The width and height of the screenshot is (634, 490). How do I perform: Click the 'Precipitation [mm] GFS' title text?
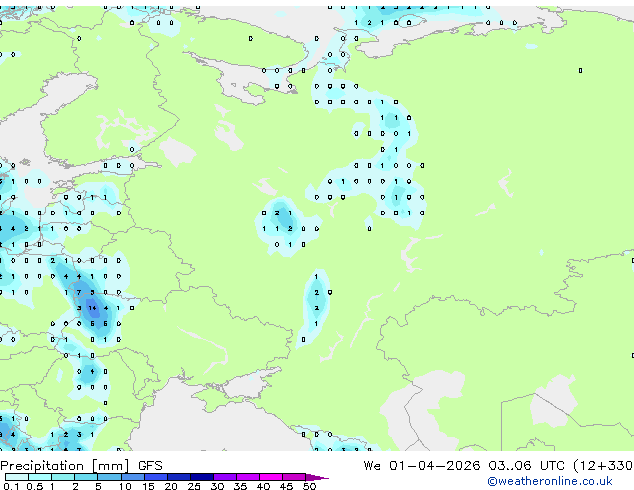point(81,466)
